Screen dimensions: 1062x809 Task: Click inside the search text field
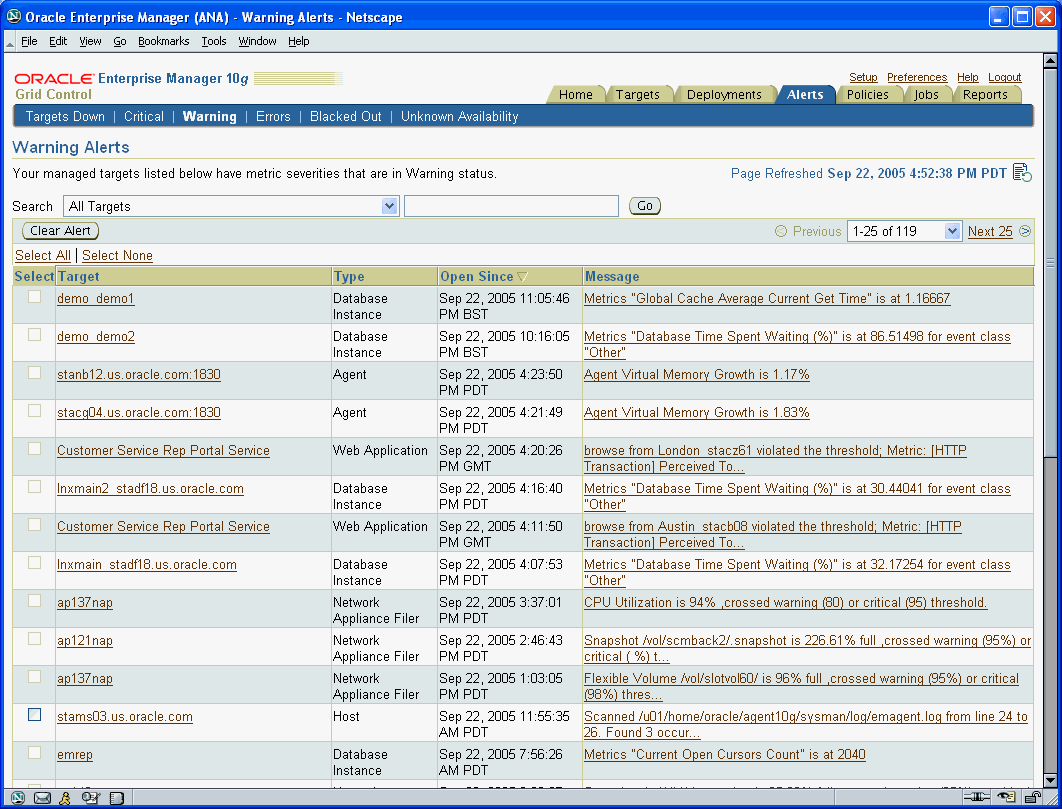click(x=510, y=205)
